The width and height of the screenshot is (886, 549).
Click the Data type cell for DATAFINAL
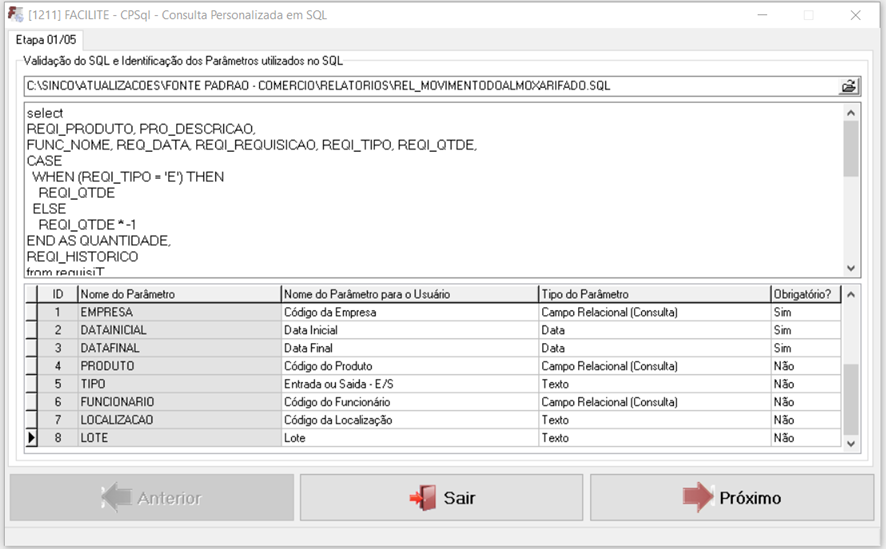pyautogui.click(x=655, y=348)
